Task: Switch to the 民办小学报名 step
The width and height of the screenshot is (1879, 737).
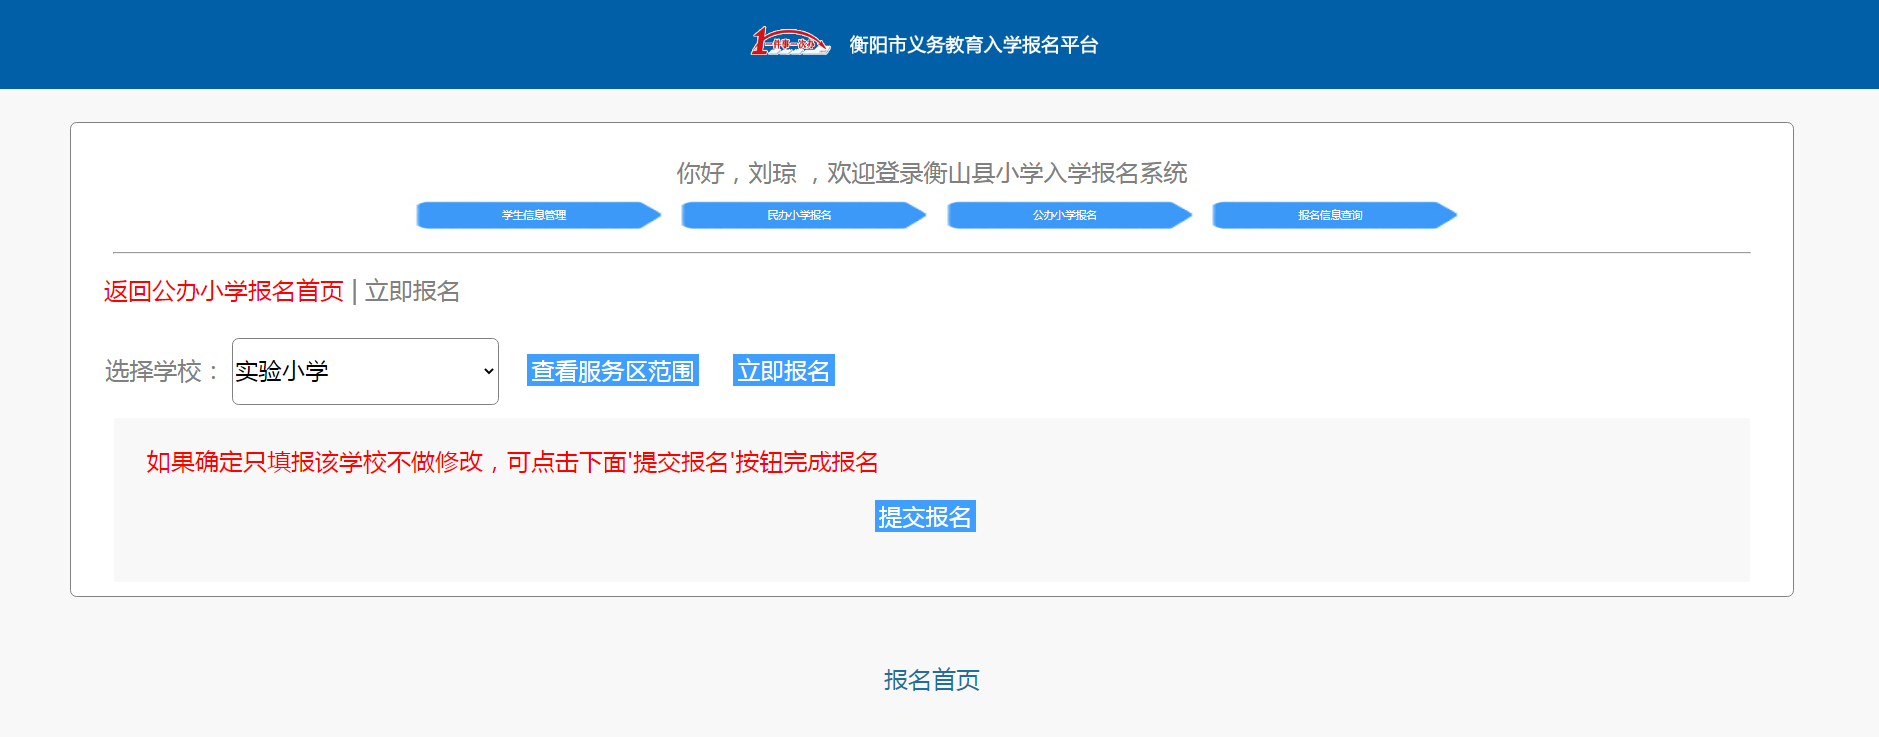Action: point(799,215)
